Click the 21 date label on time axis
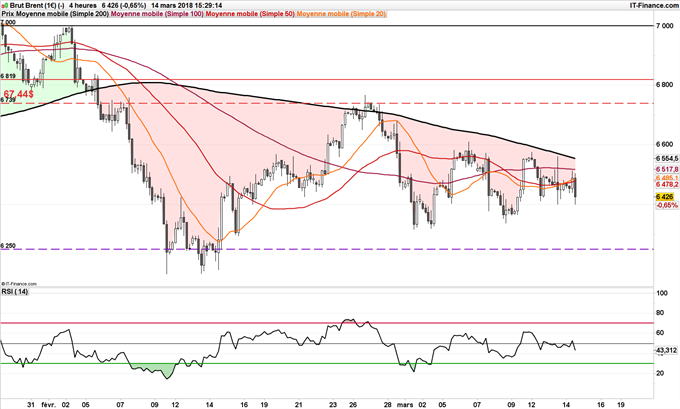The height and width of the screenshot is (409, 680). tap(298, 404)
